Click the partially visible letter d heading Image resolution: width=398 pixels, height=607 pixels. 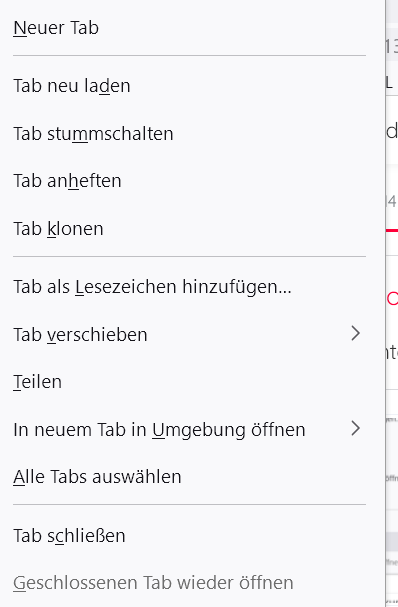[x=392, y=131]
